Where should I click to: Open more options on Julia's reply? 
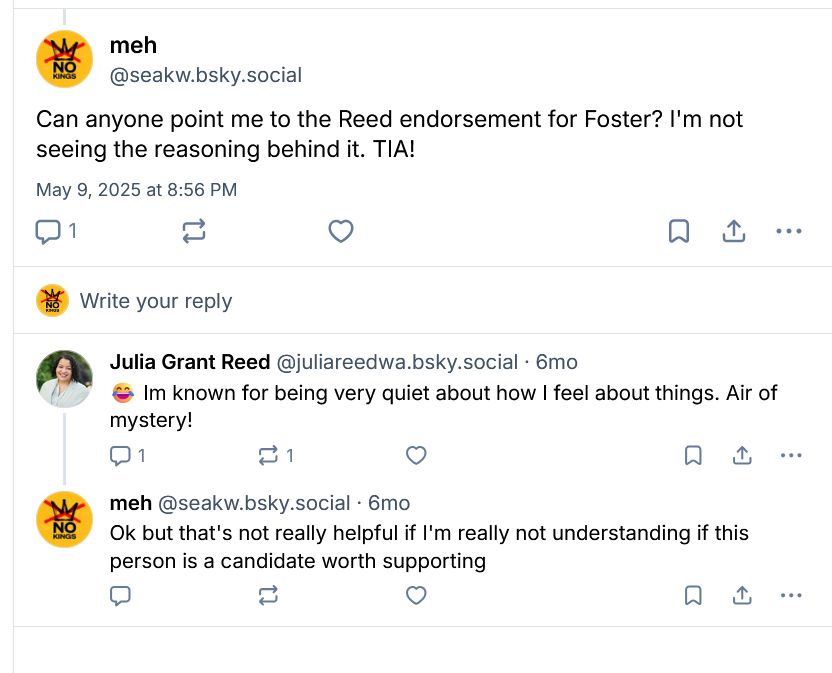click(x=791, y=456)
